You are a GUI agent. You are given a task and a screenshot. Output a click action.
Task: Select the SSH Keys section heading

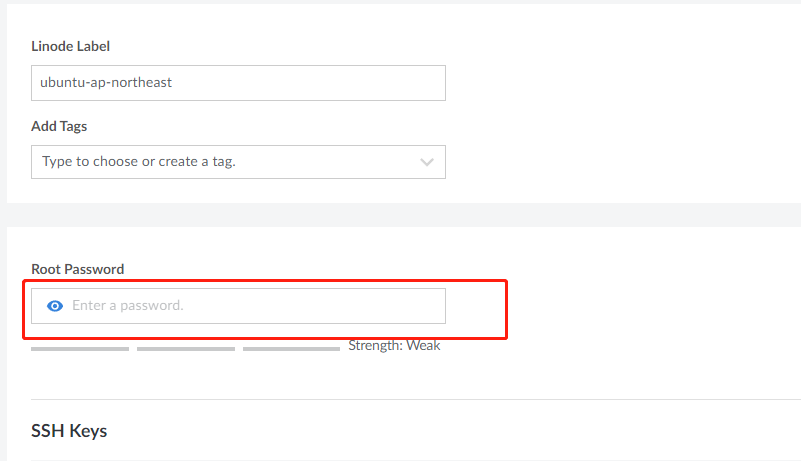pyautogui.click(x=69, y=431)
